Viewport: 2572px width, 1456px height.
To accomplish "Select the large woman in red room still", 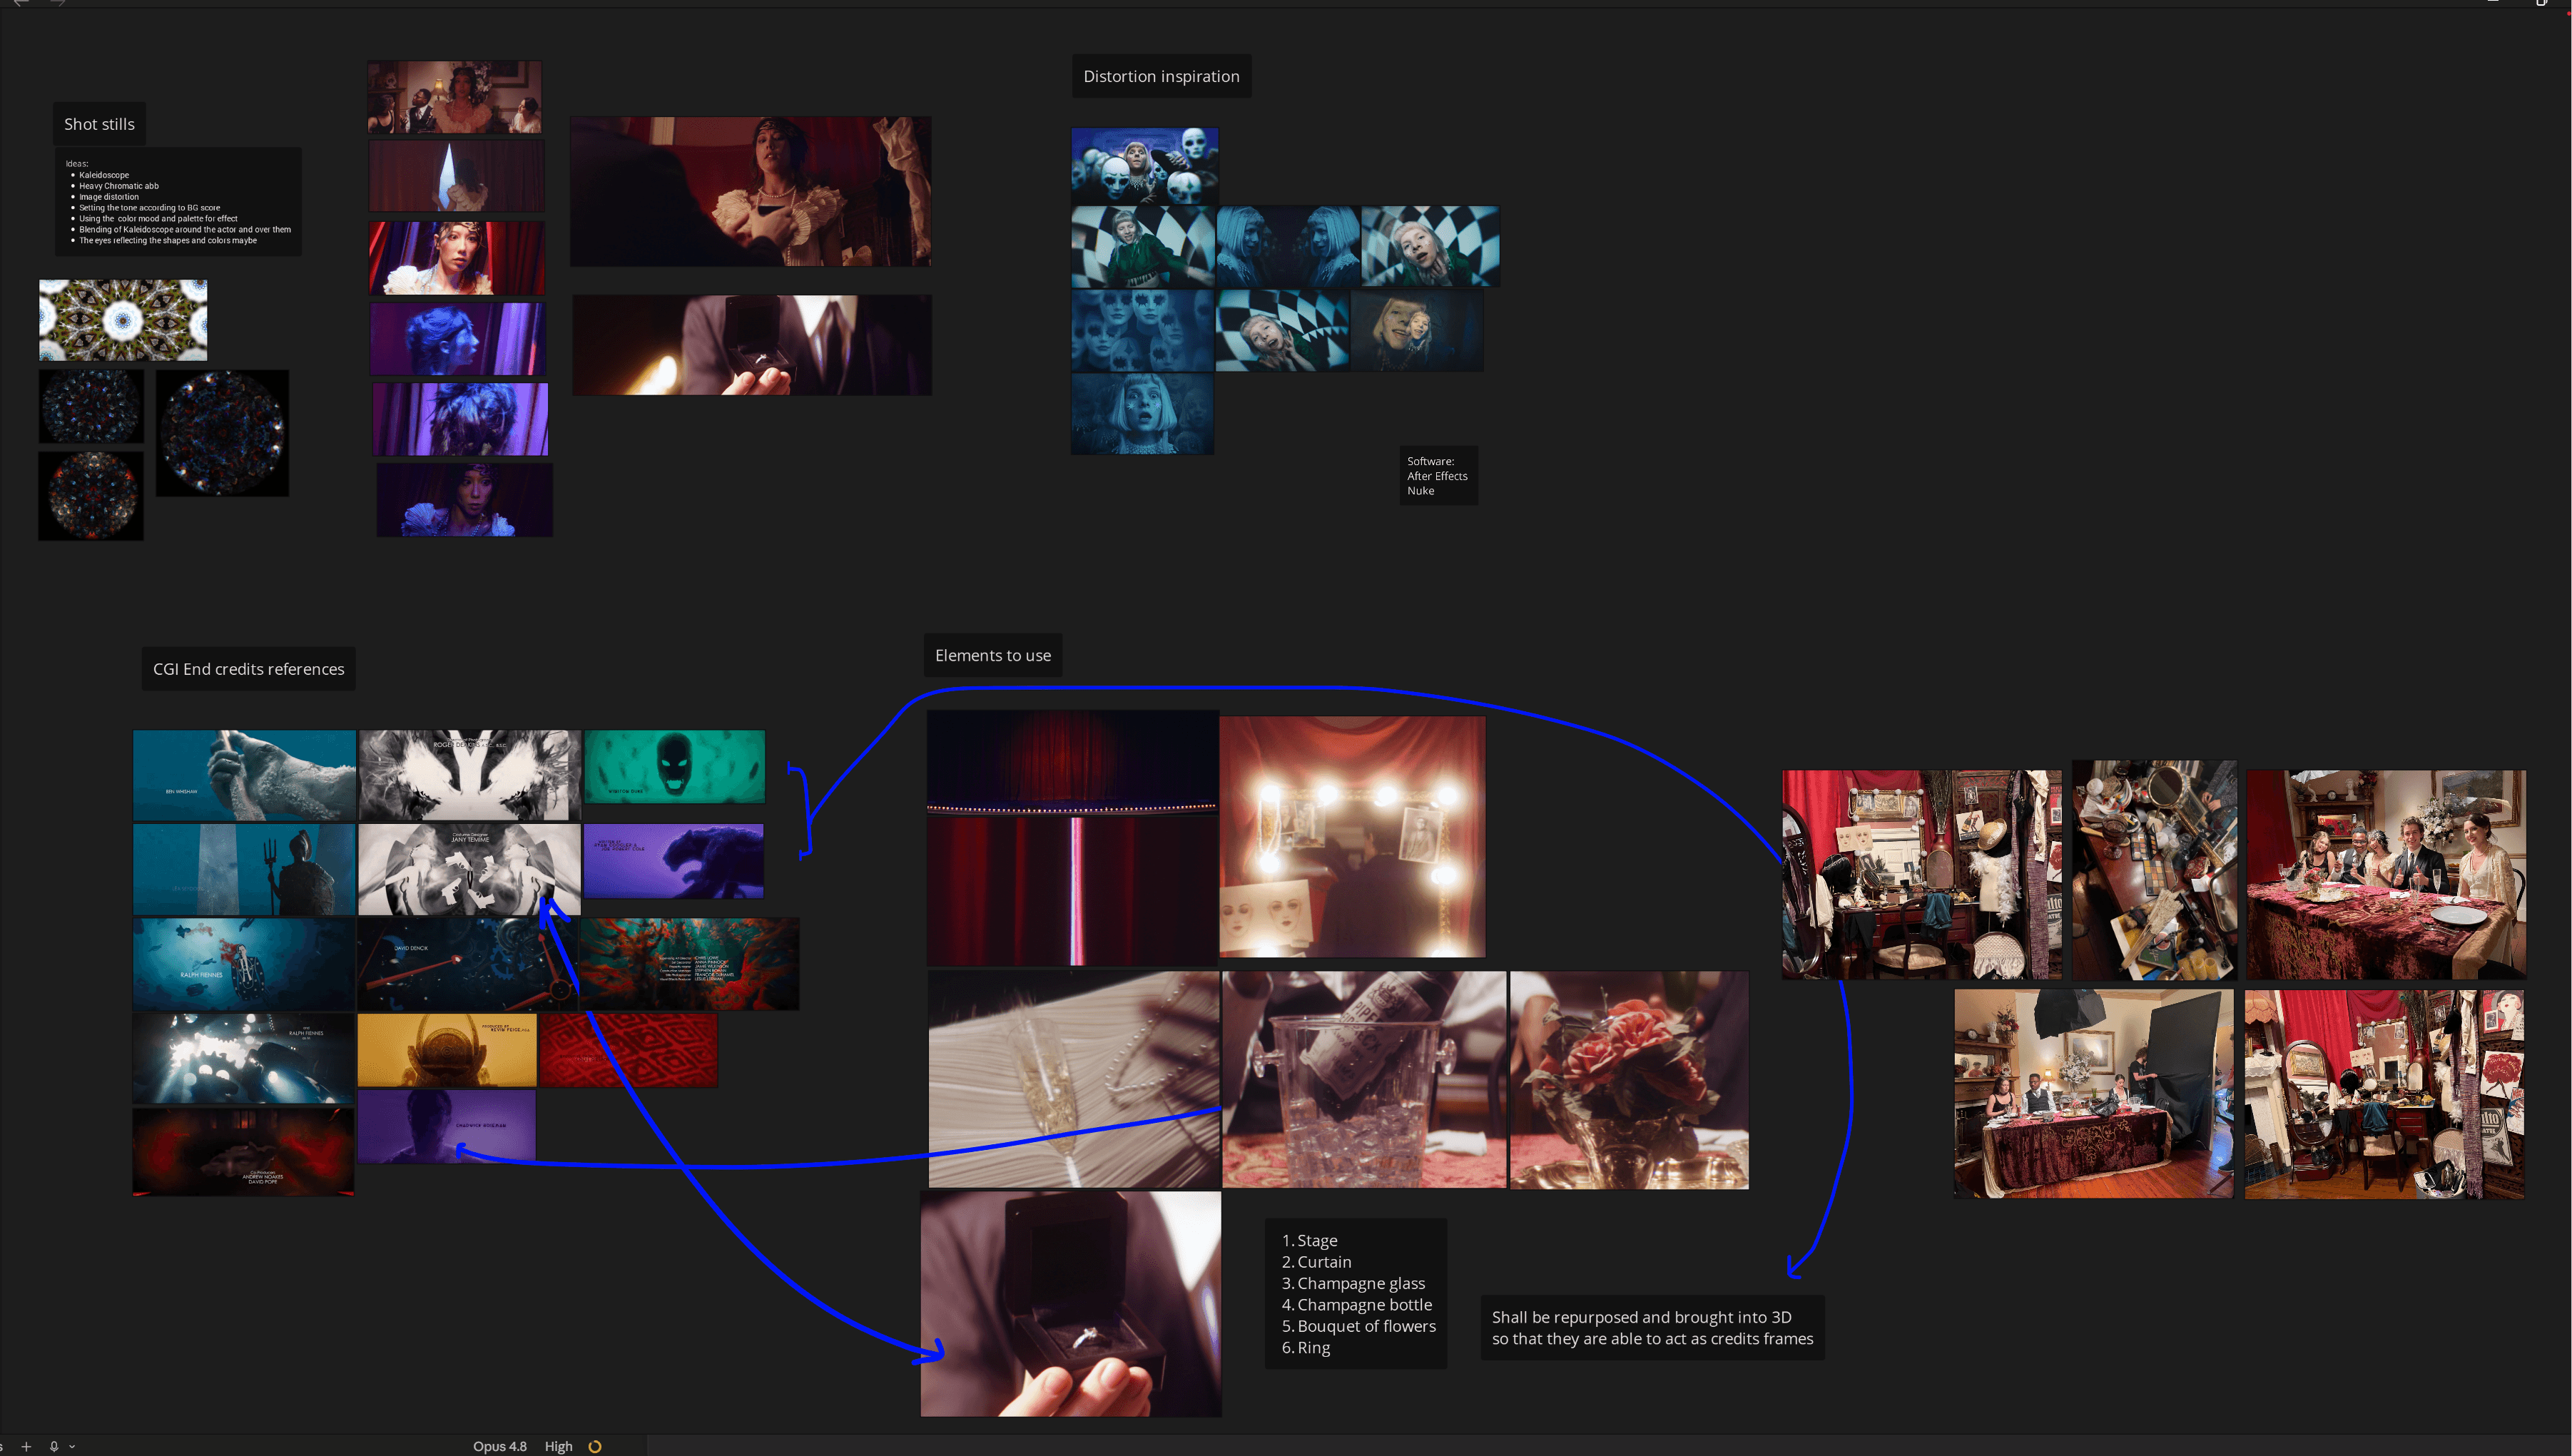I will [750, 191].
